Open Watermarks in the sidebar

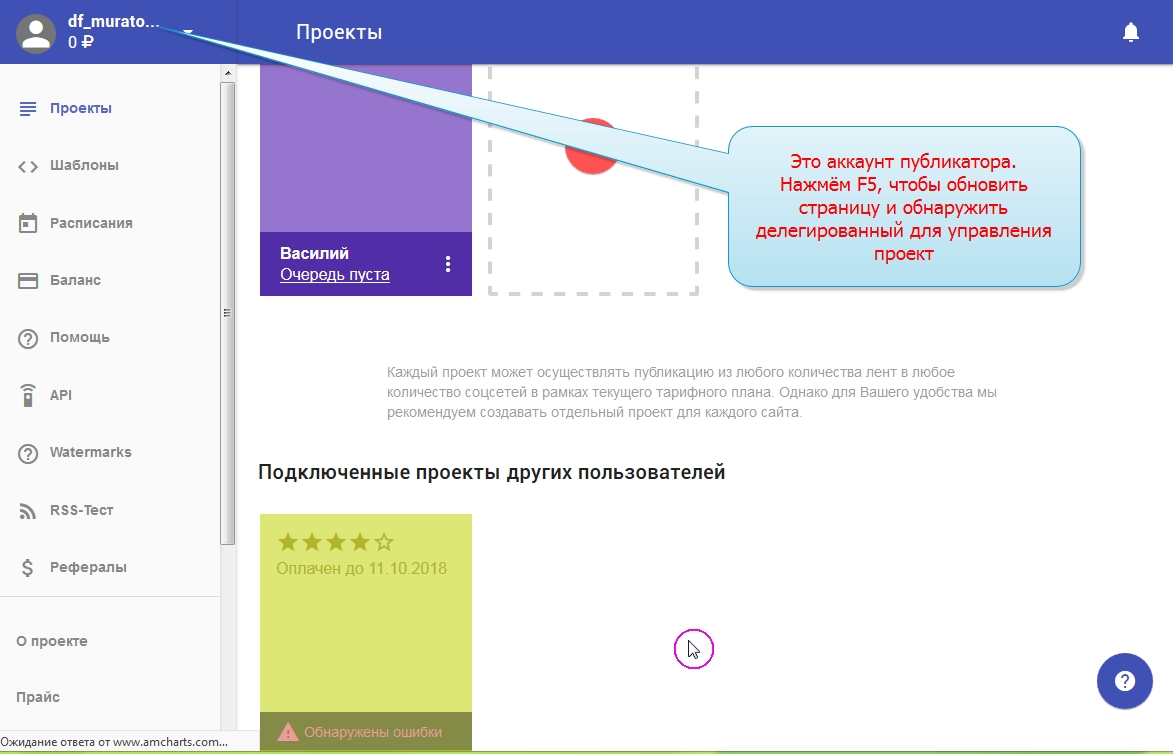[x=90, y=452]
